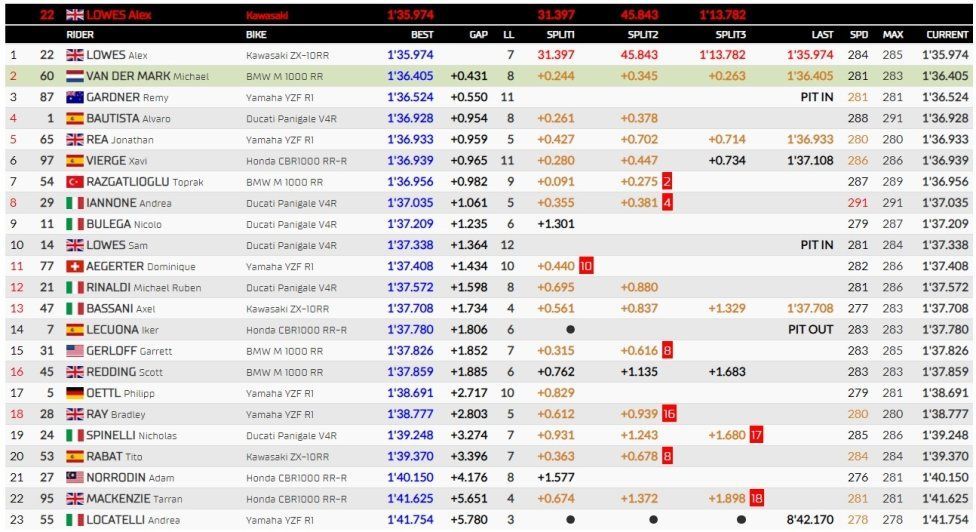Viewport: 976px width, 532px height.
Task: Click the MAX column header
Action: [893, 35]
